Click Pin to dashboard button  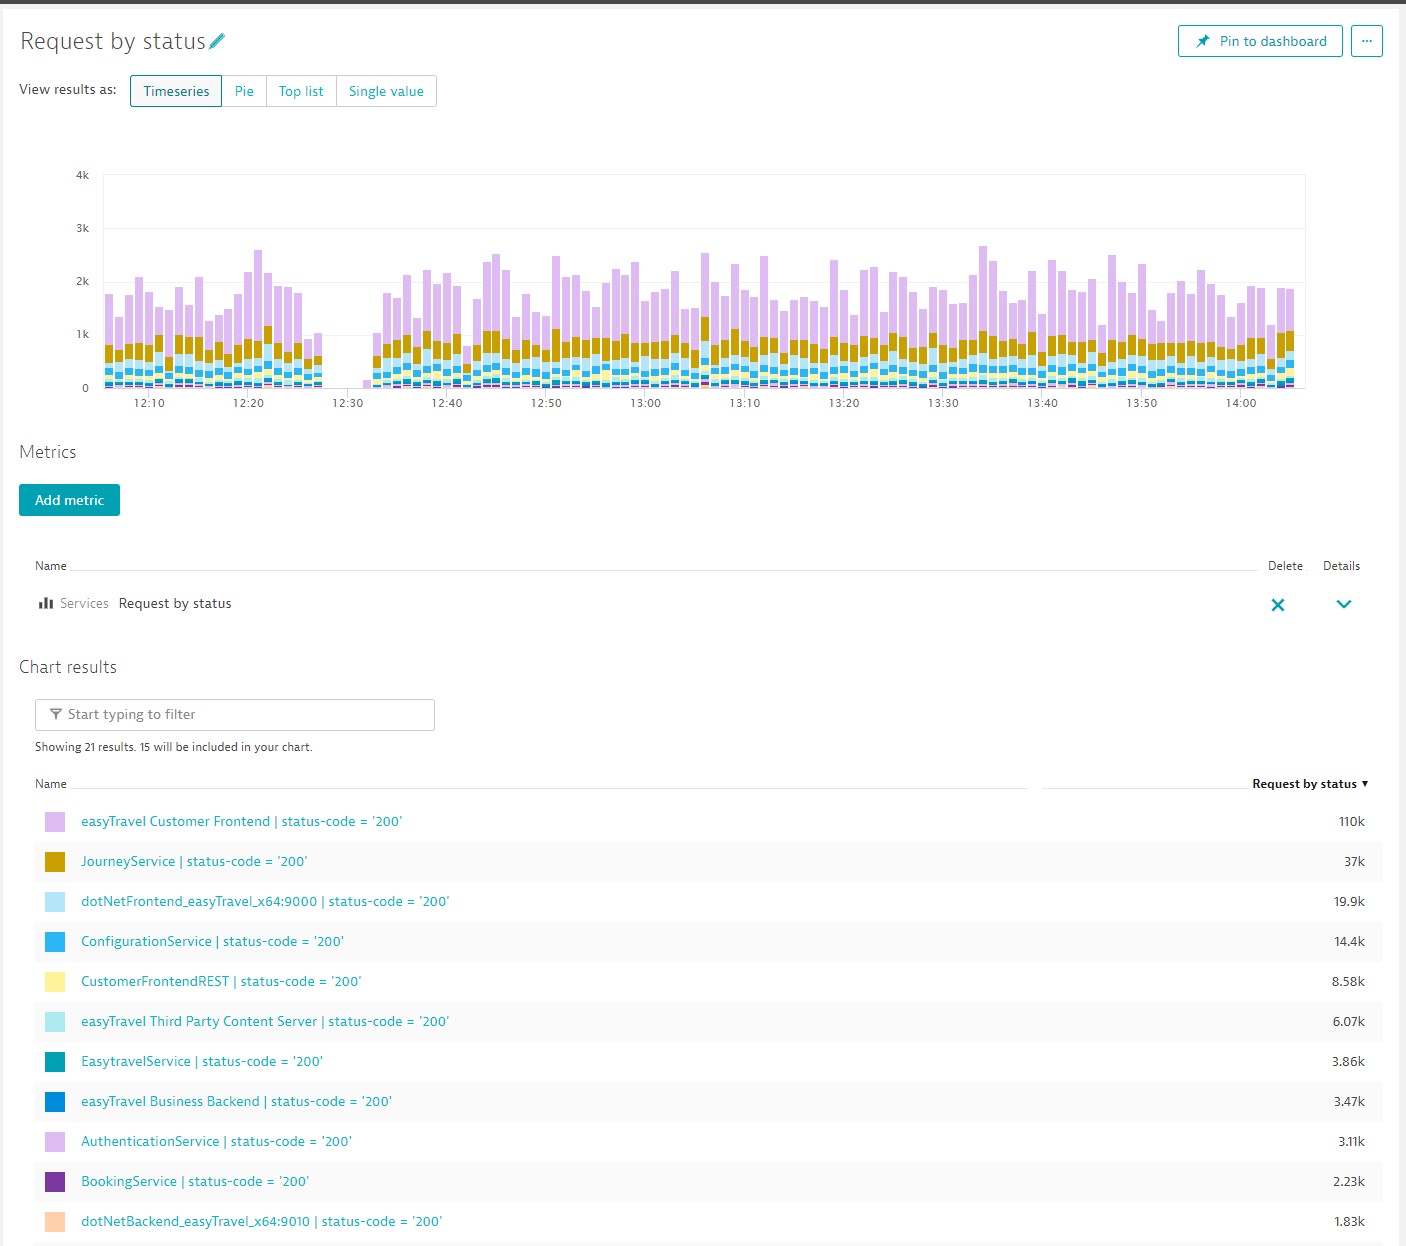coord(1260,41)
